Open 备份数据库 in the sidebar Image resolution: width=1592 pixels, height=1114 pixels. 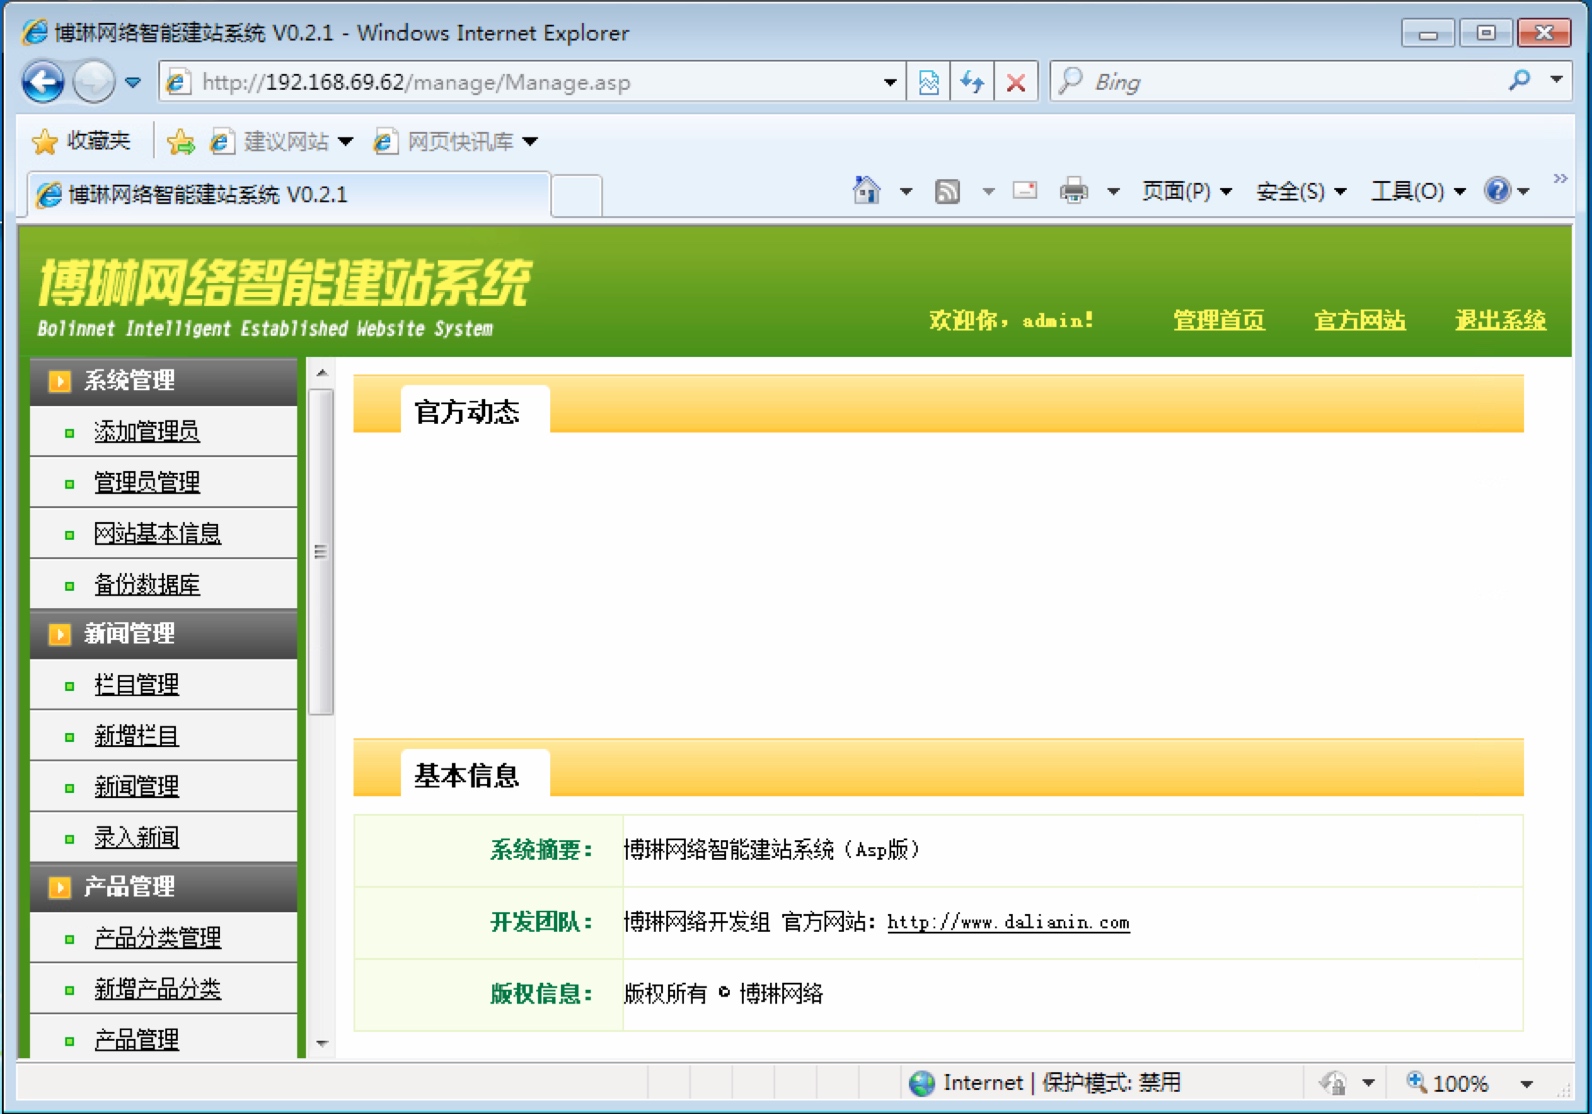147,584
